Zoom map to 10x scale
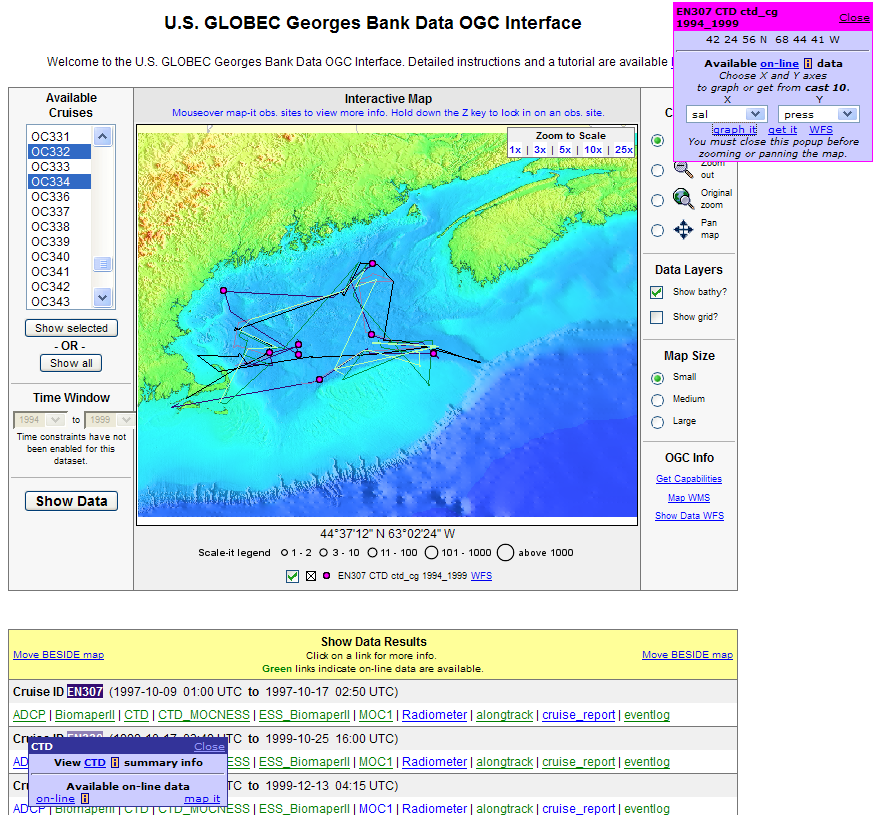The width and height of the screenshot is (878, 815). tap(593, 150)
